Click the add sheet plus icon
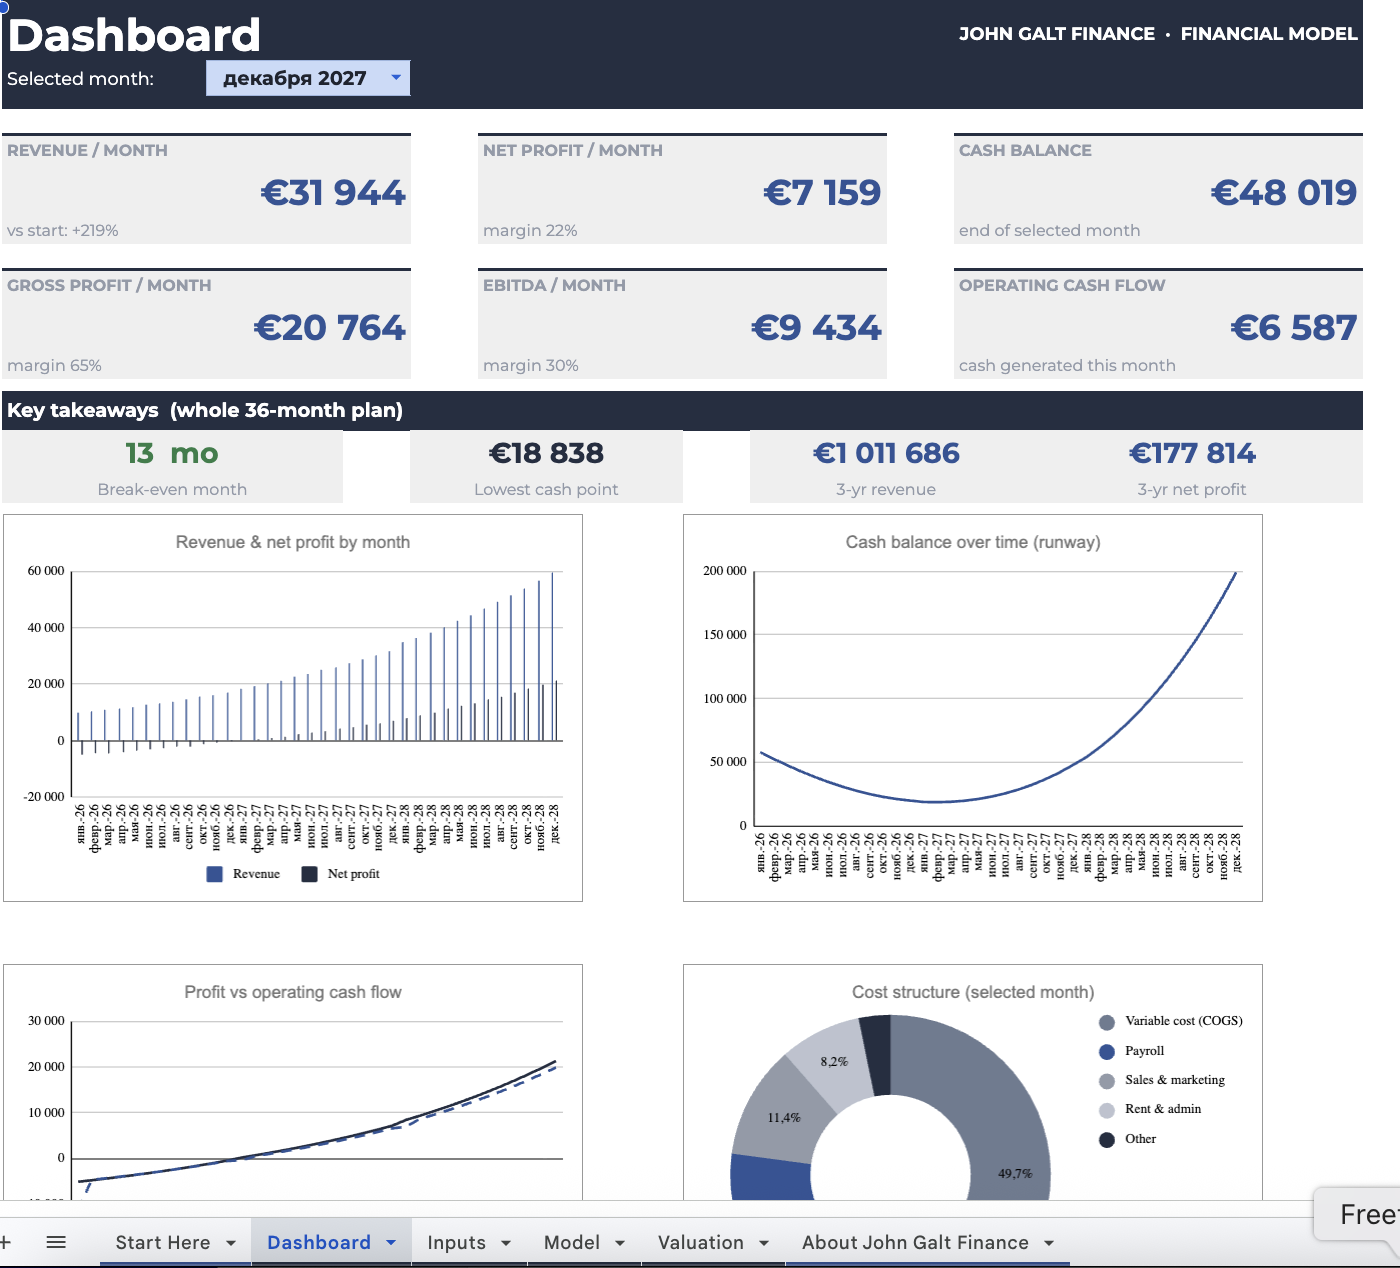 click(5, 1242)
